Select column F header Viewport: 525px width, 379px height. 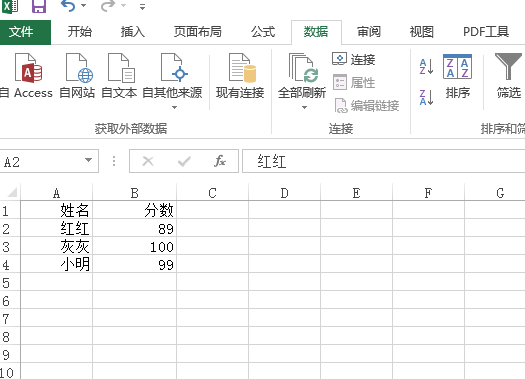(x=429, y=193)
